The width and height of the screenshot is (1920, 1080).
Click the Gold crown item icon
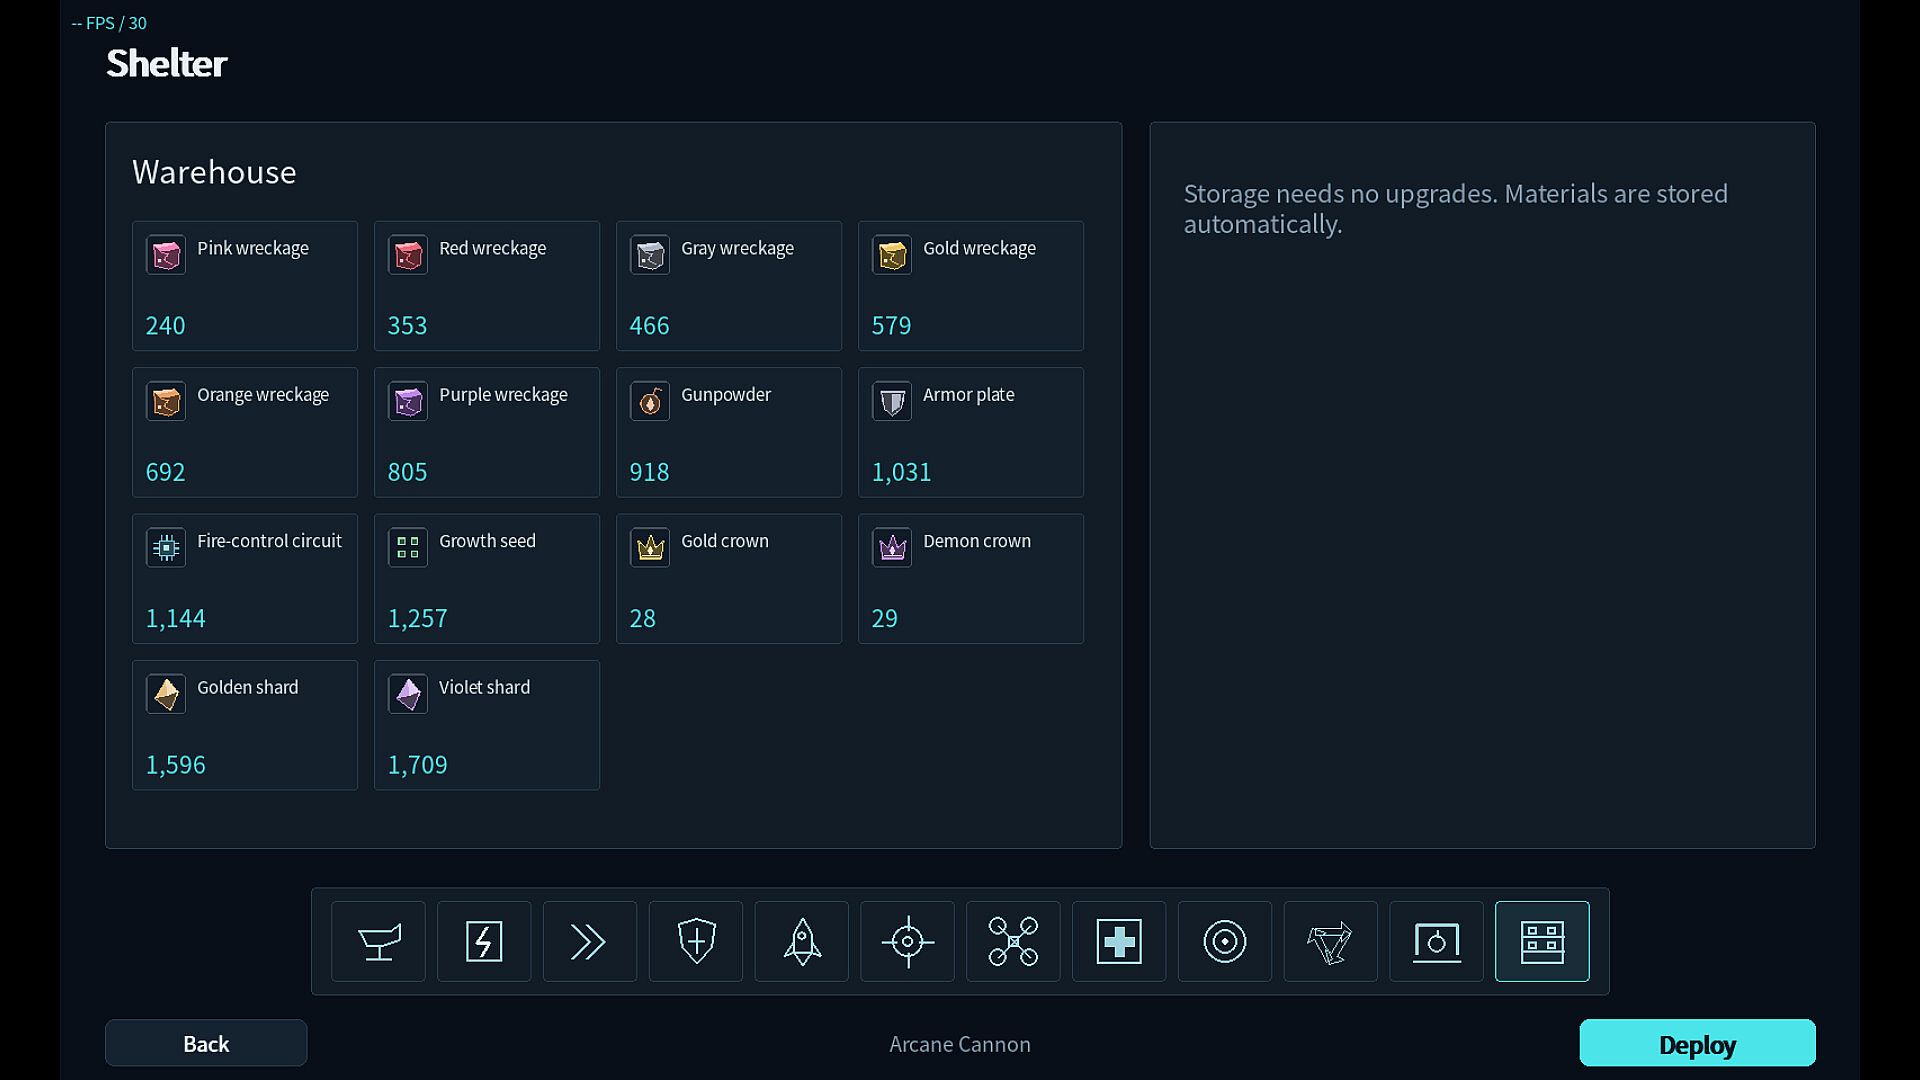650,547
